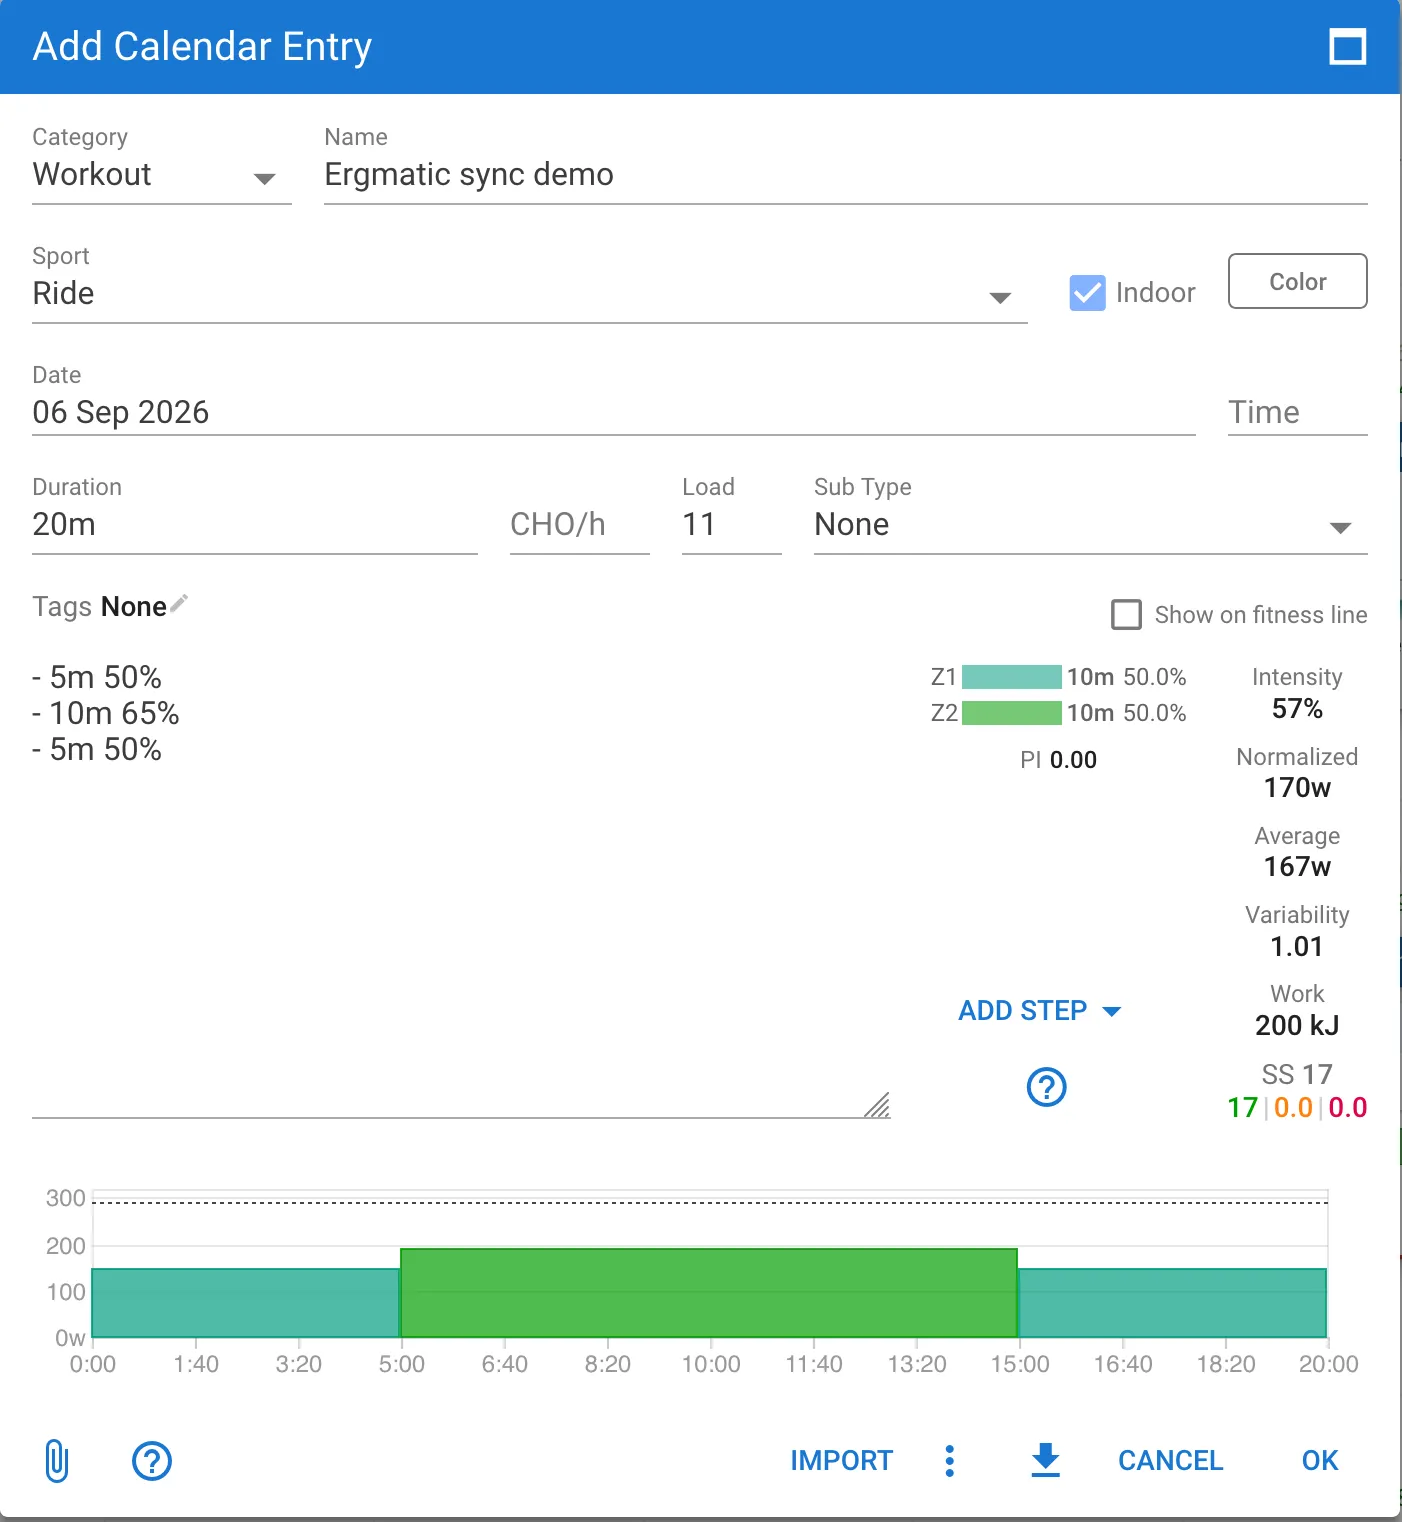Click the Z2 zone color bar
1402x1522 pixels.
coord(1011,713)
